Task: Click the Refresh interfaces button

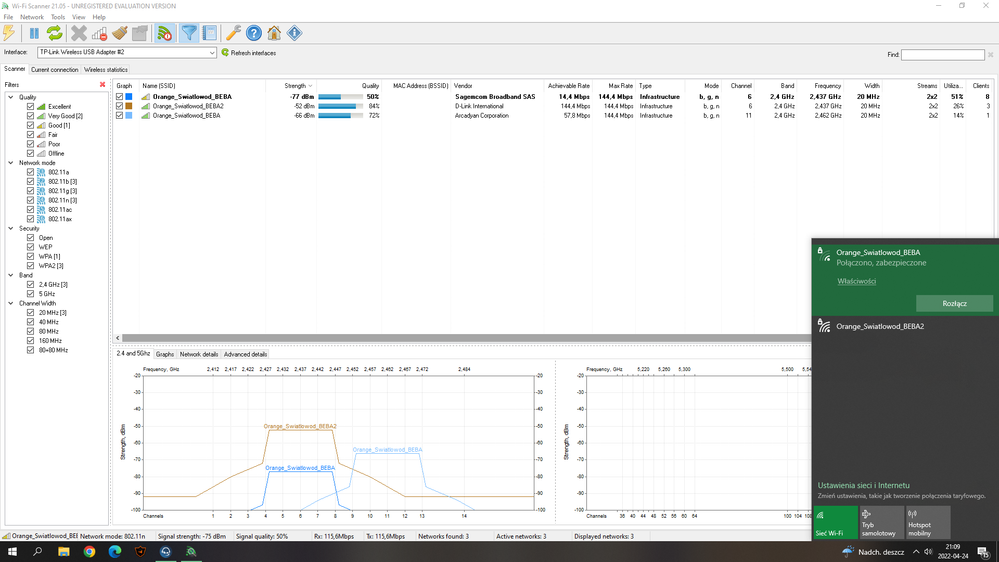Action: [x=248, y=53]
